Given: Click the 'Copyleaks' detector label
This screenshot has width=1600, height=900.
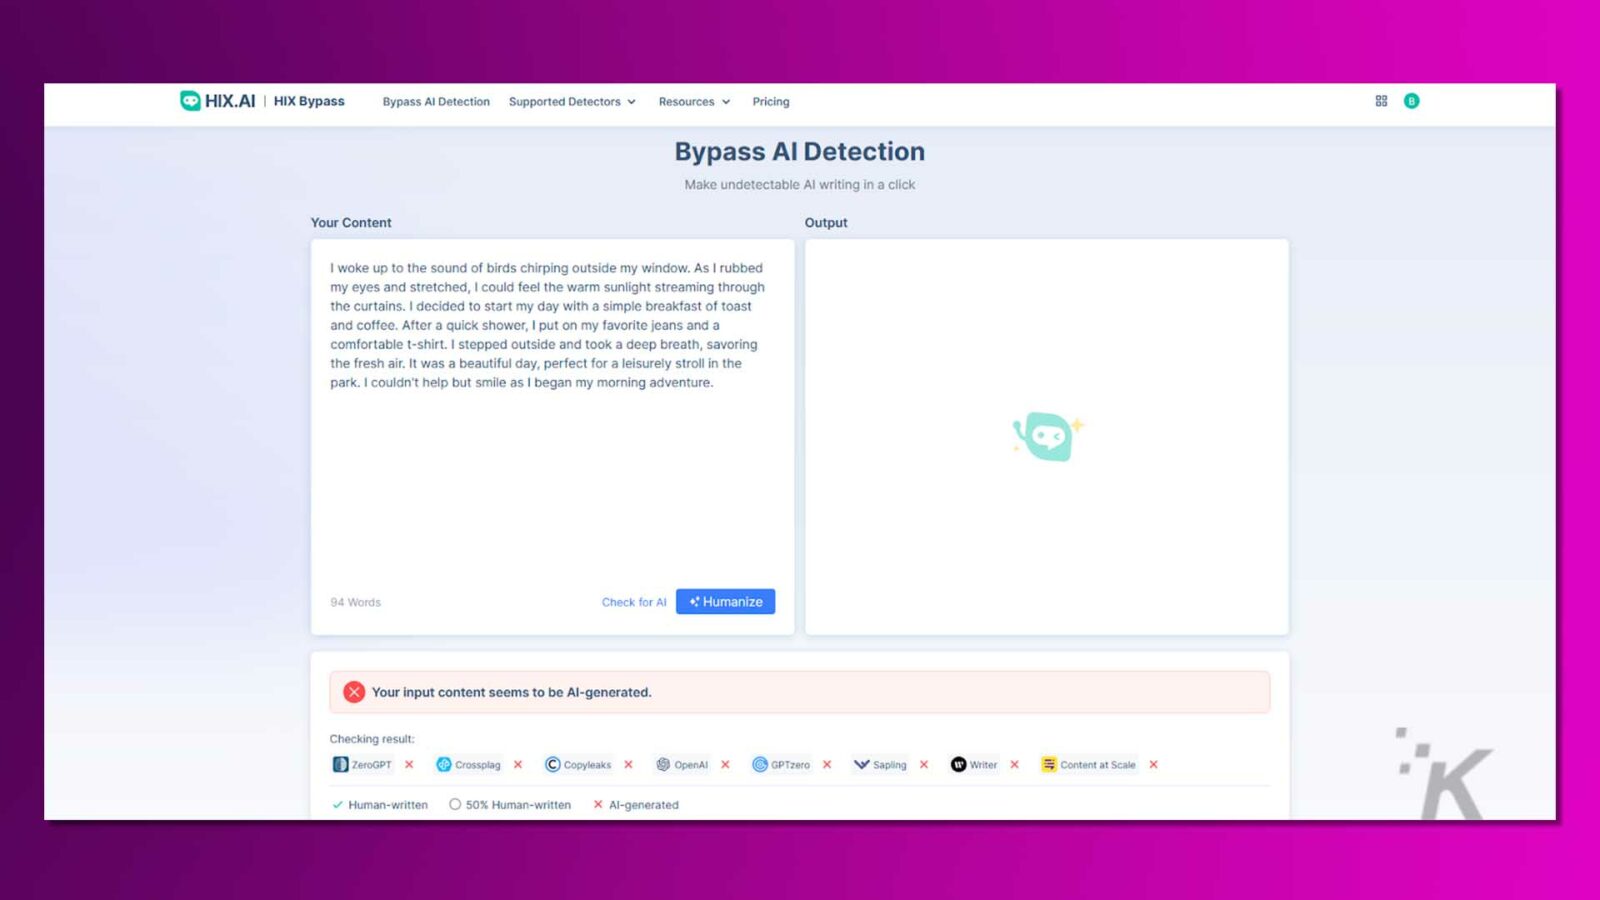Looking at the screenshot, I should (x=587, y=765).
